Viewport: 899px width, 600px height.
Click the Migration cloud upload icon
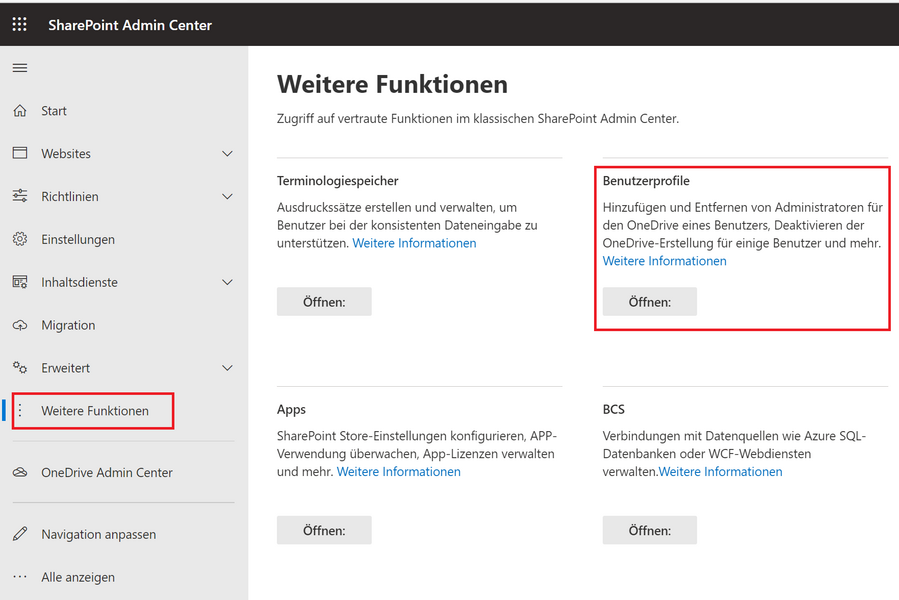tap(20, 325)
